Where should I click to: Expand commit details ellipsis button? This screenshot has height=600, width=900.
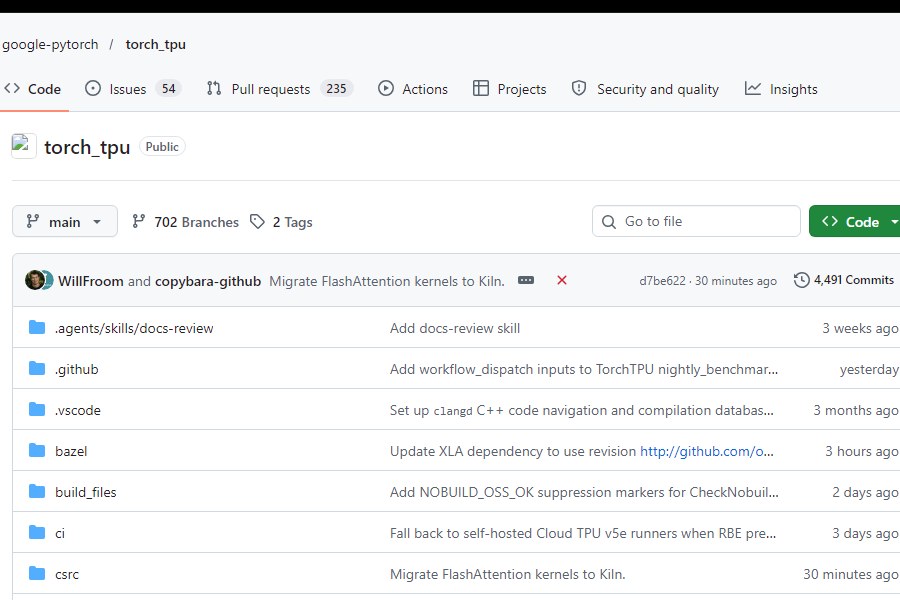click(526, 280)
